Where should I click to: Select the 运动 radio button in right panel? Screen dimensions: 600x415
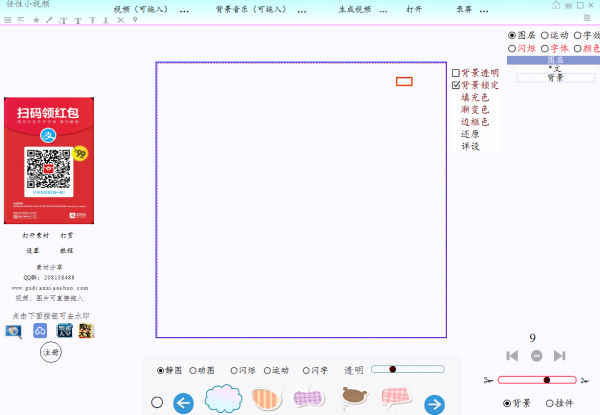(545, 36)
